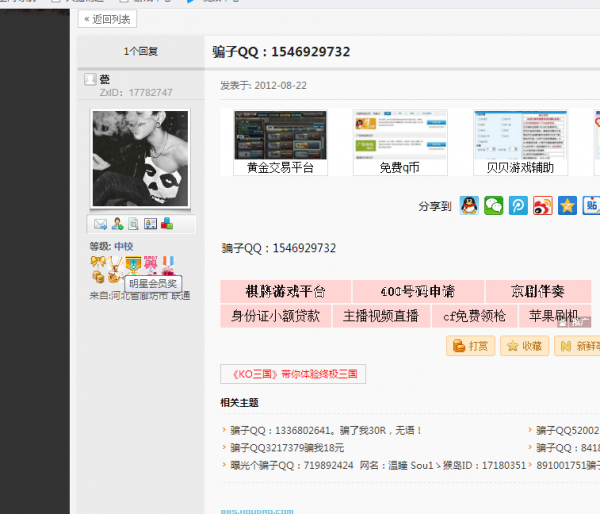
Task: Click the small user icon beside the username
Action: pos(90,80)
